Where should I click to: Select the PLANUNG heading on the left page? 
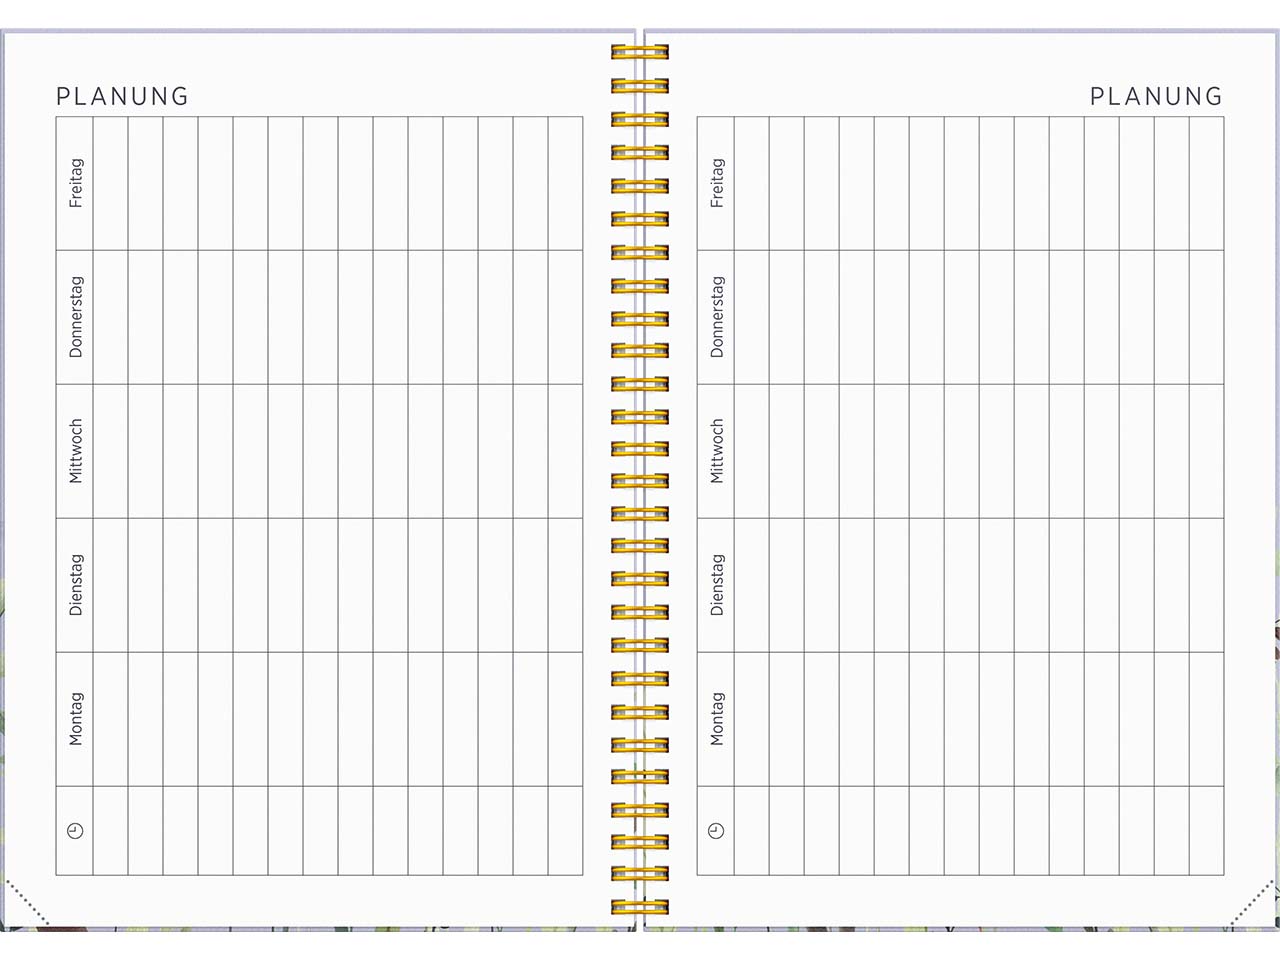(x=122, y=96)
